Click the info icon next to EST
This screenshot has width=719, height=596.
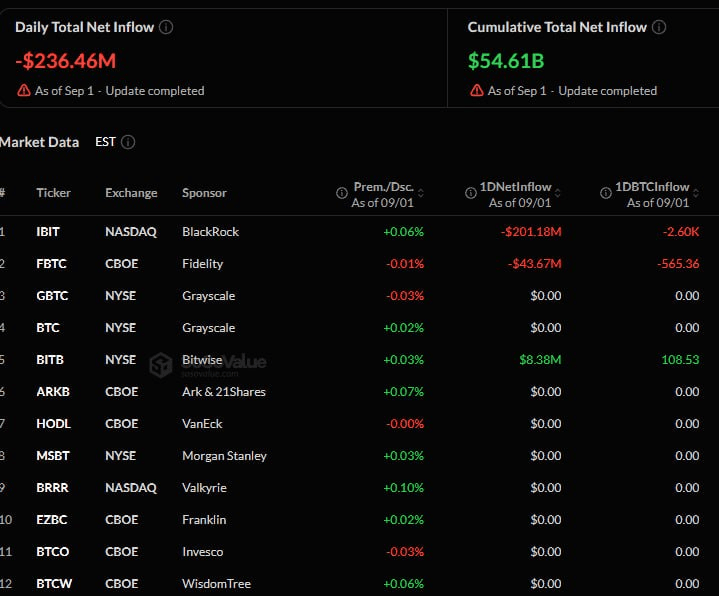(x=128, y=142)
